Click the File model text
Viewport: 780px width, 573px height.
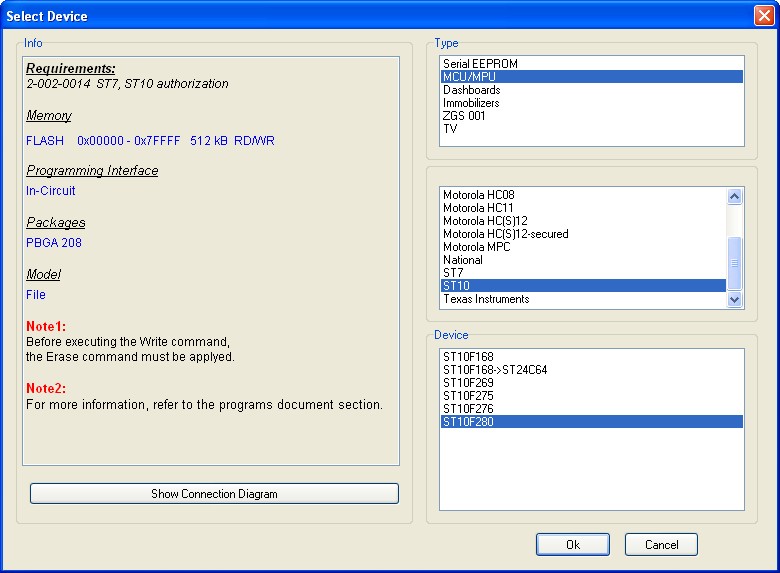click(36, 294)
